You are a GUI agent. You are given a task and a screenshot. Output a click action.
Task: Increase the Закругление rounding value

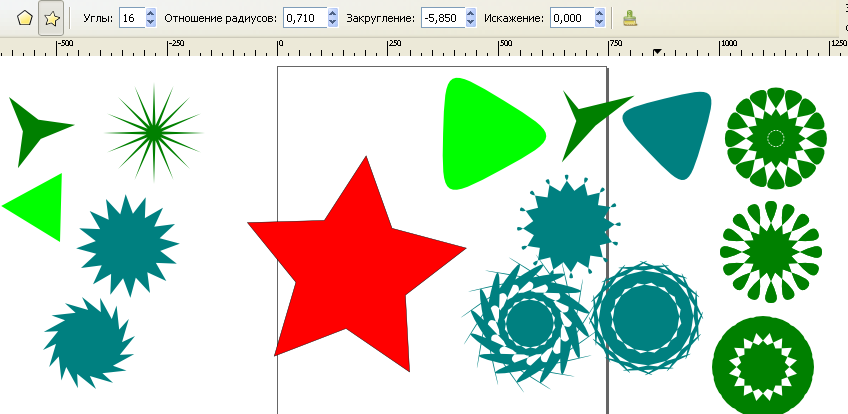coord(471,14)
